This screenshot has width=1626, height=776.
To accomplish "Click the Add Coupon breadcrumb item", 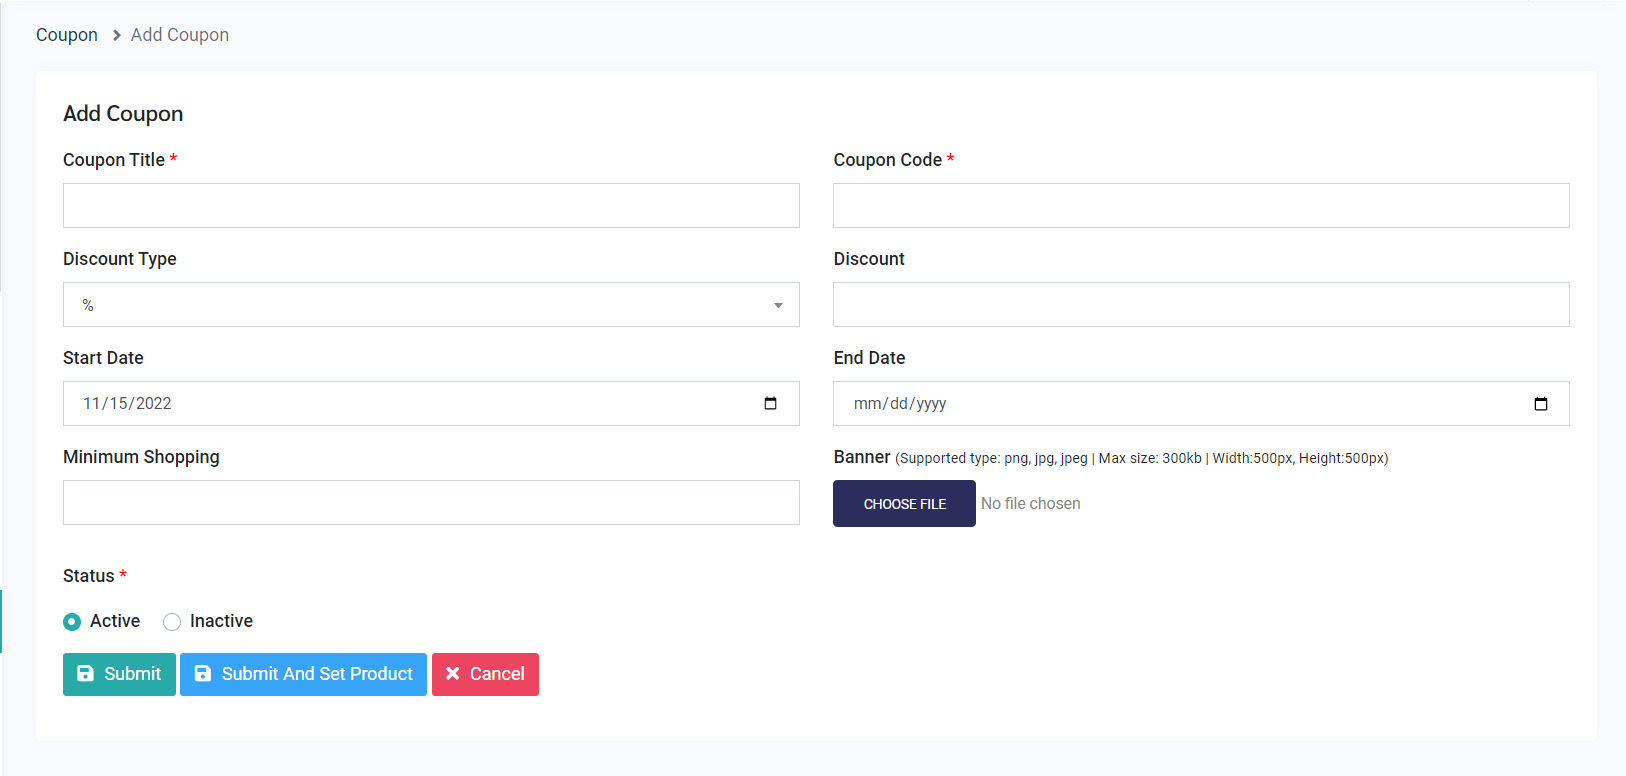I will pyautogui.click(x=180, y=35).
